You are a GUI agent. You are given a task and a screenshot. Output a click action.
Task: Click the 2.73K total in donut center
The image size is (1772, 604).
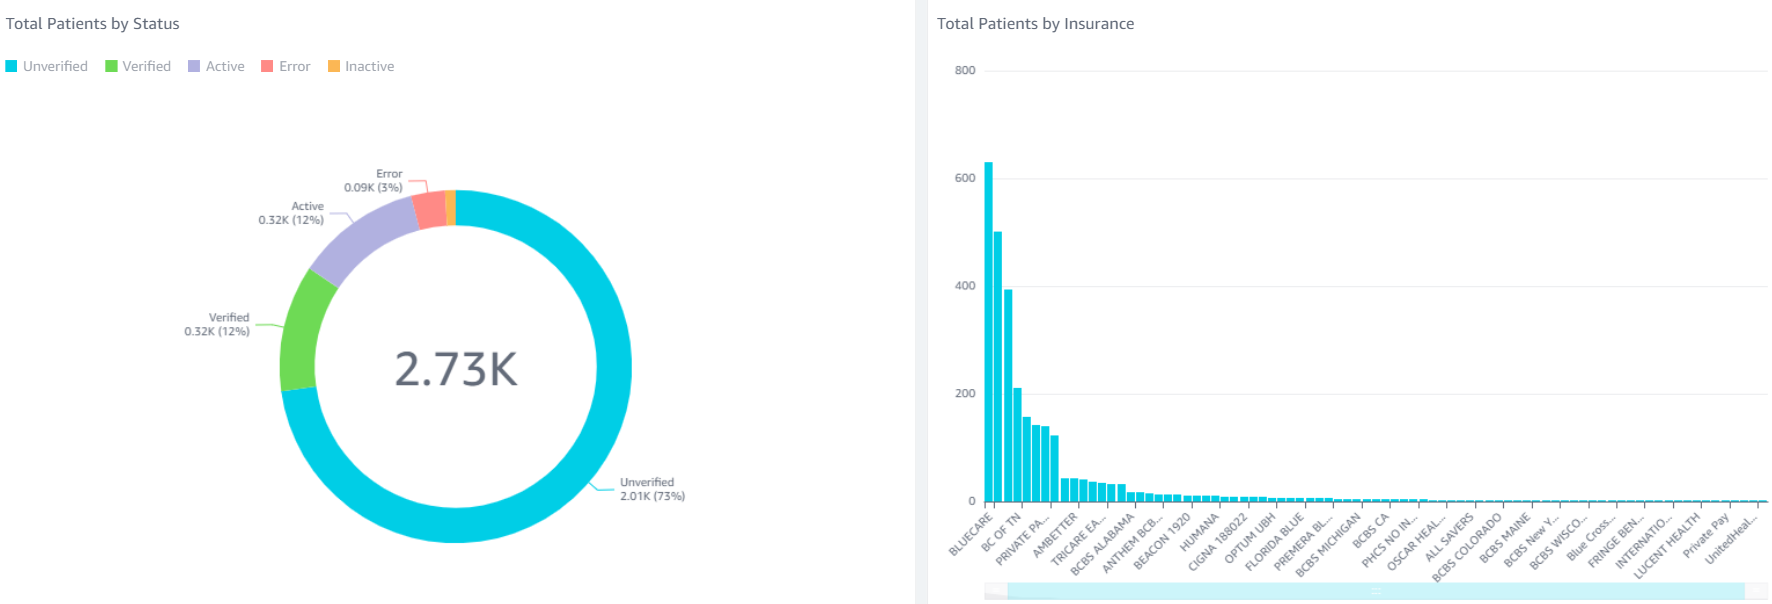click(456, 369)
